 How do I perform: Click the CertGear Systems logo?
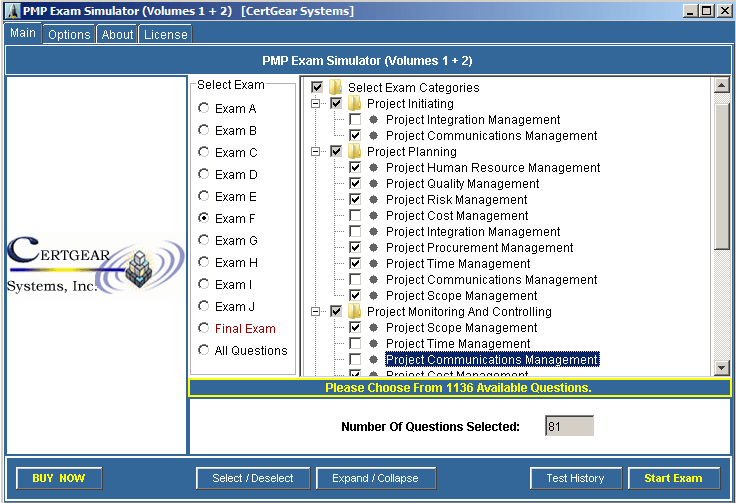point(96,265)
